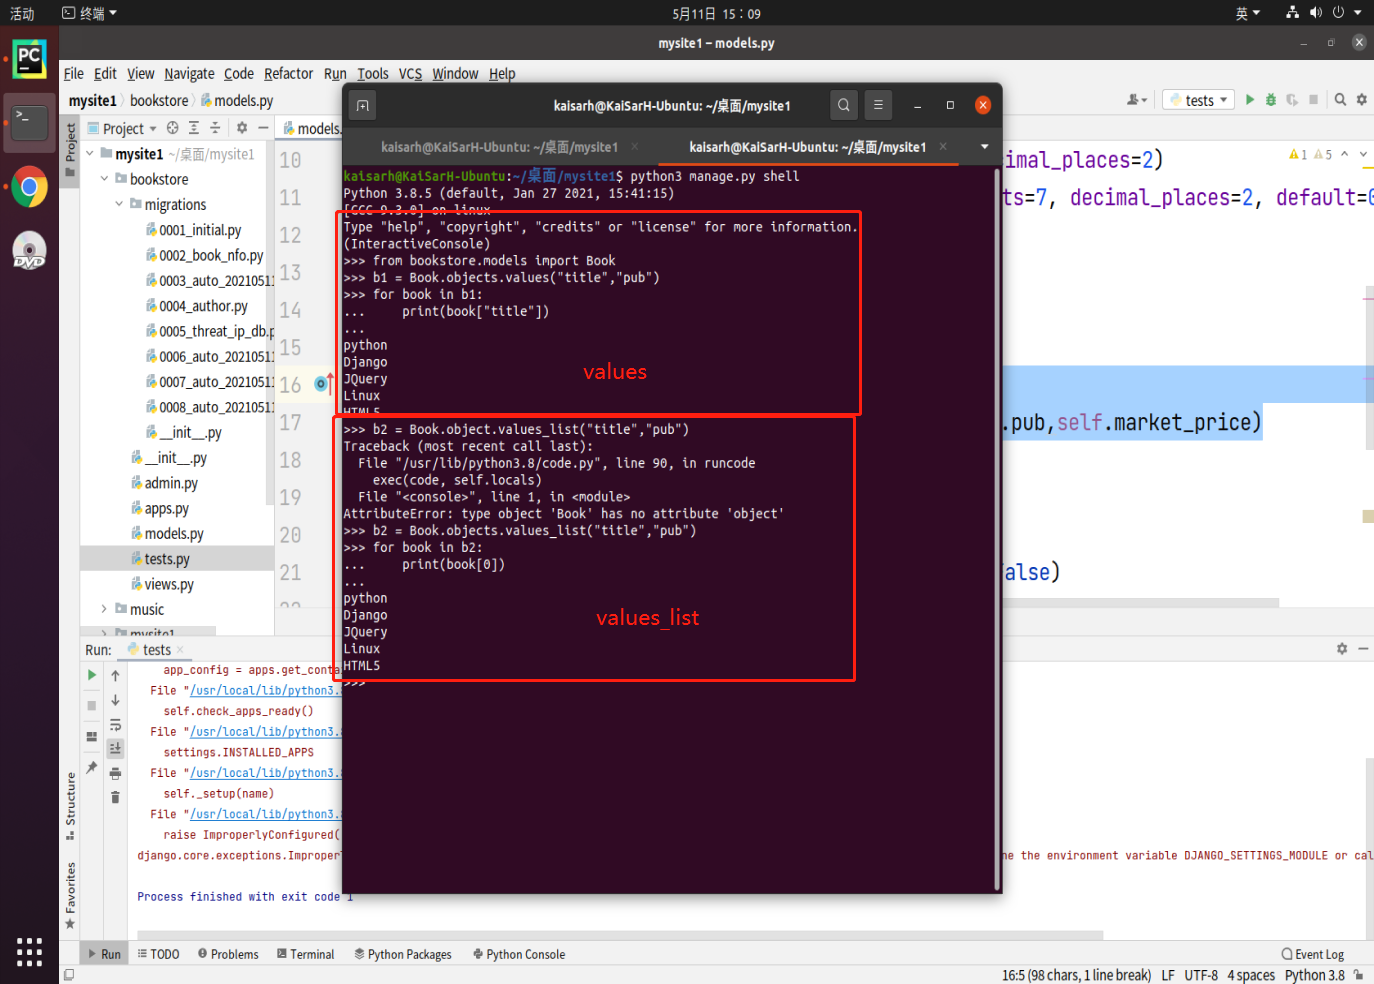Click Stop icon in Run panel
The image size is (1374, 984).
[x=92, y=705]
